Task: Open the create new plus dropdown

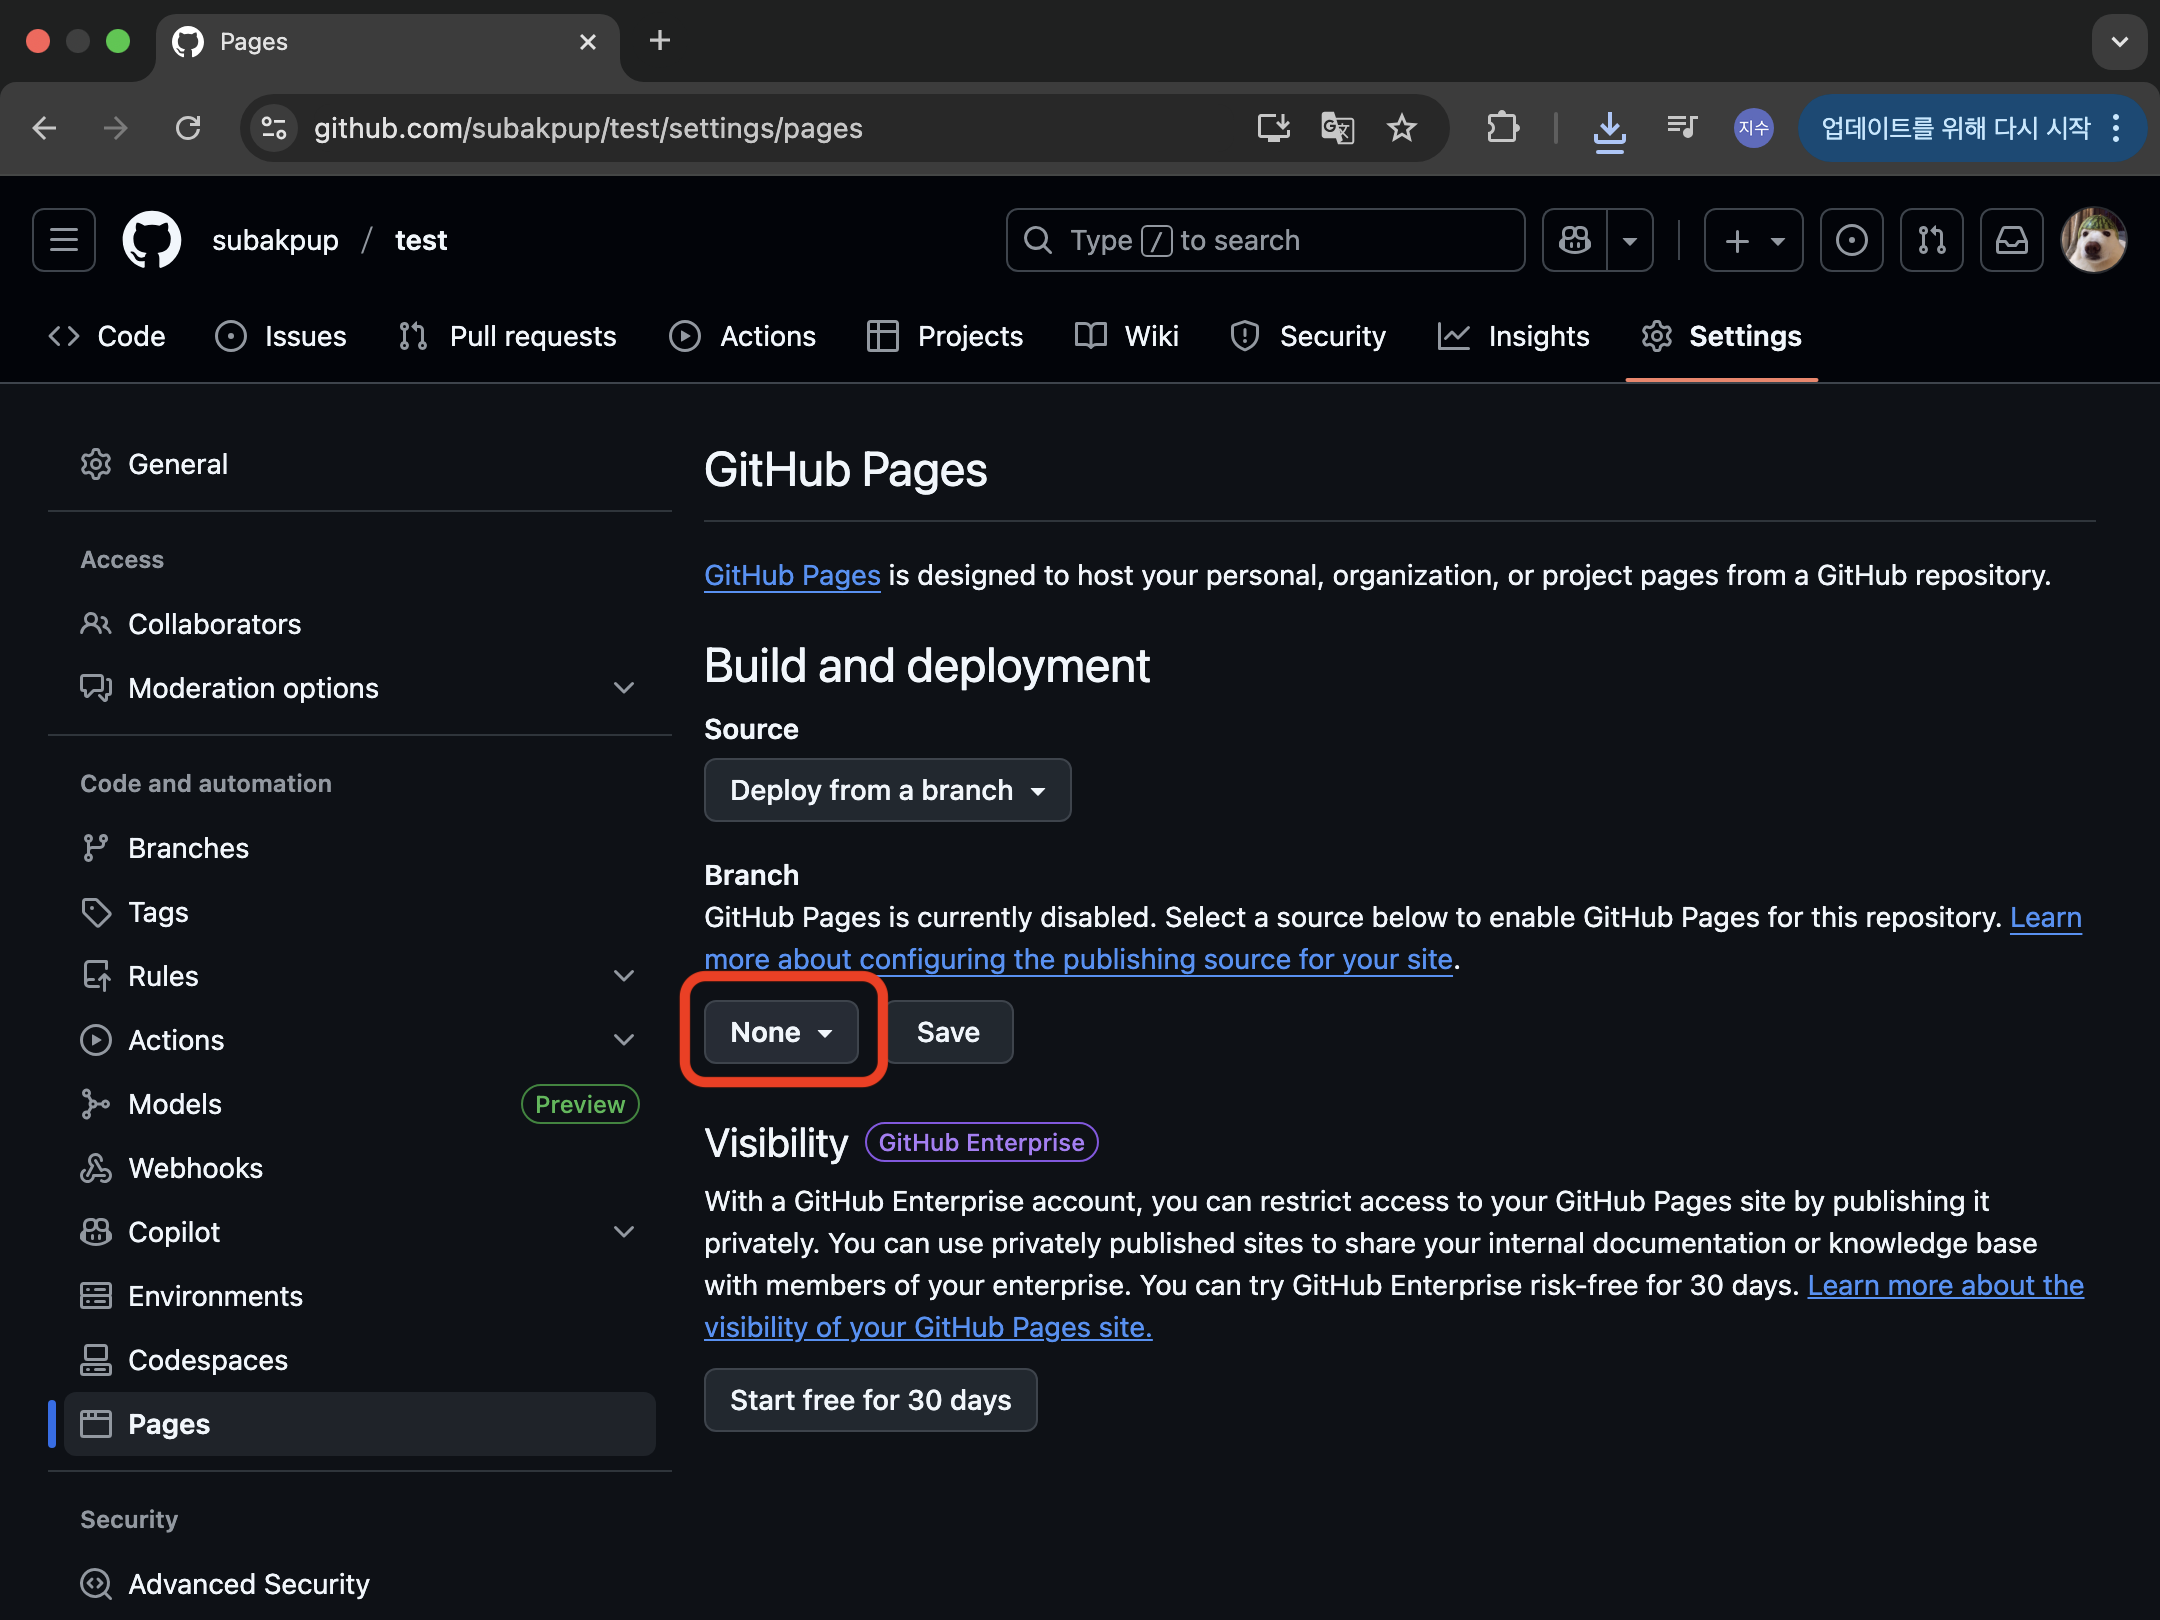Action: 1753,240
